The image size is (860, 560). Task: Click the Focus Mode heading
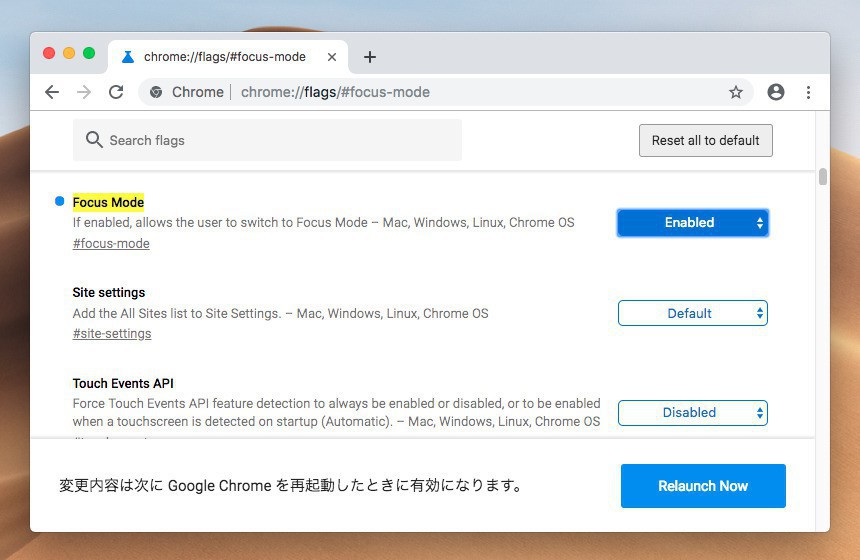[x=108, y=202]
